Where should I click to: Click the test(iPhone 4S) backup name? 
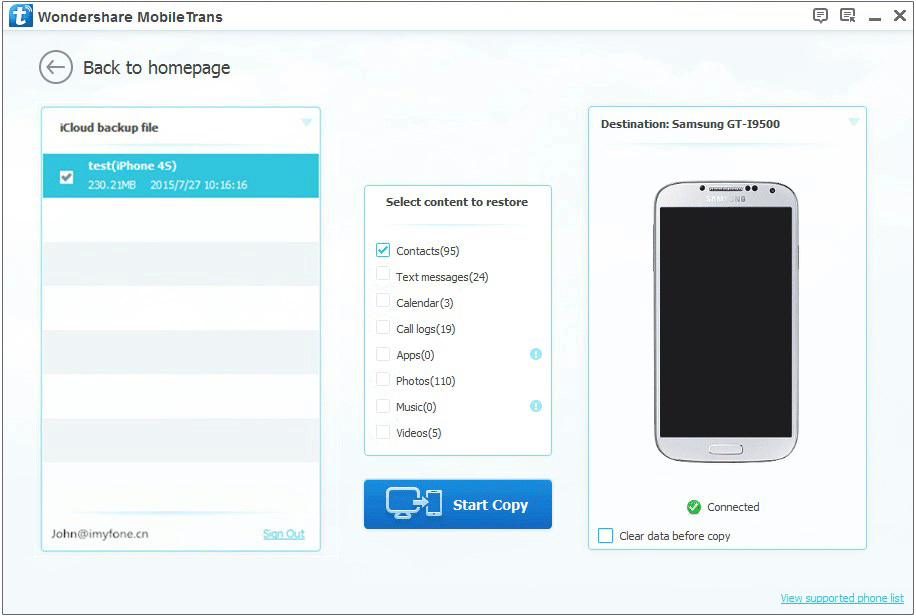[x=132, y=166]
